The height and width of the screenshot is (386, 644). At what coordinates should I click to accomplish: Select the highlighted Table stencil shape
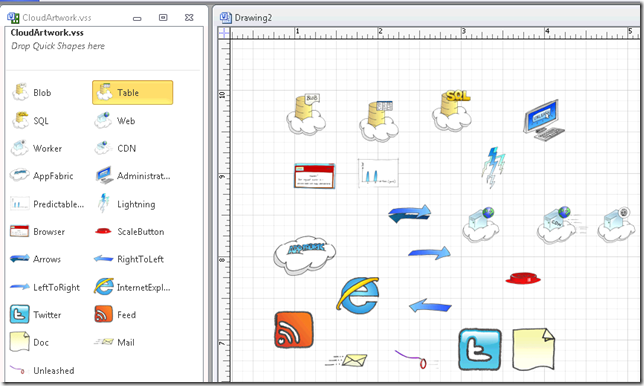point(132,92)
